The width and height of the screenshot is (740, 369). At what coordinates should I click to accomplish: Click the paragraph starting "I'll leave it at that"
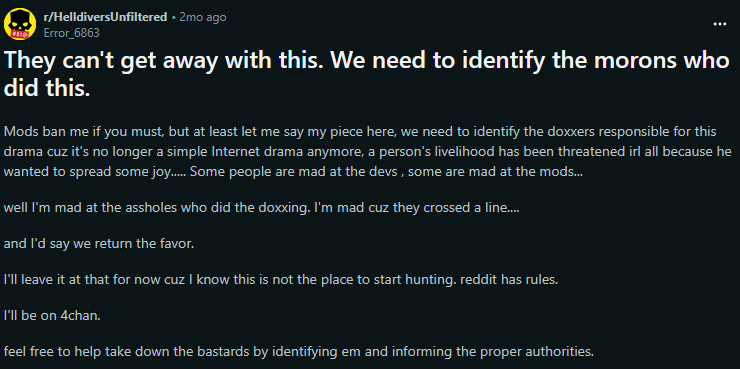[281, 280]
